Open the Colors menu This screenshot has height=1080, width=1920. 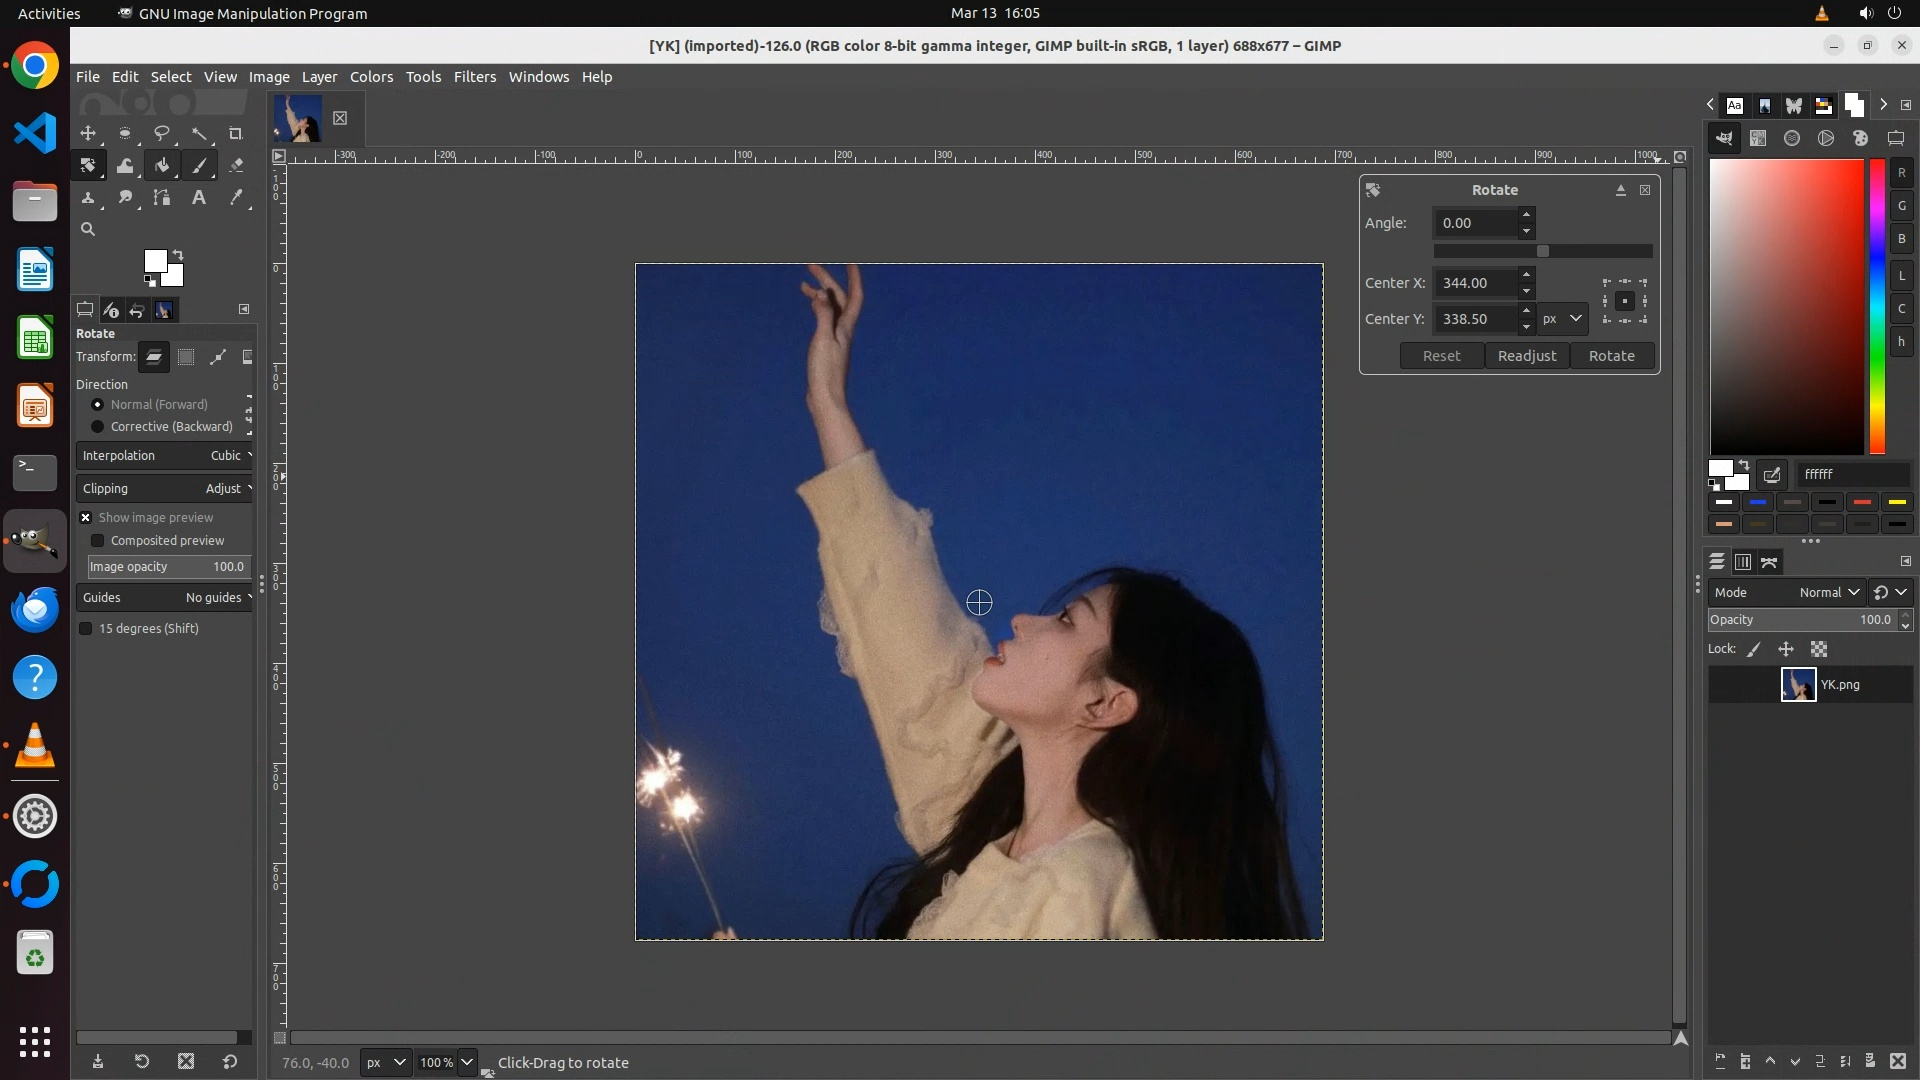(x=371, y=77)
